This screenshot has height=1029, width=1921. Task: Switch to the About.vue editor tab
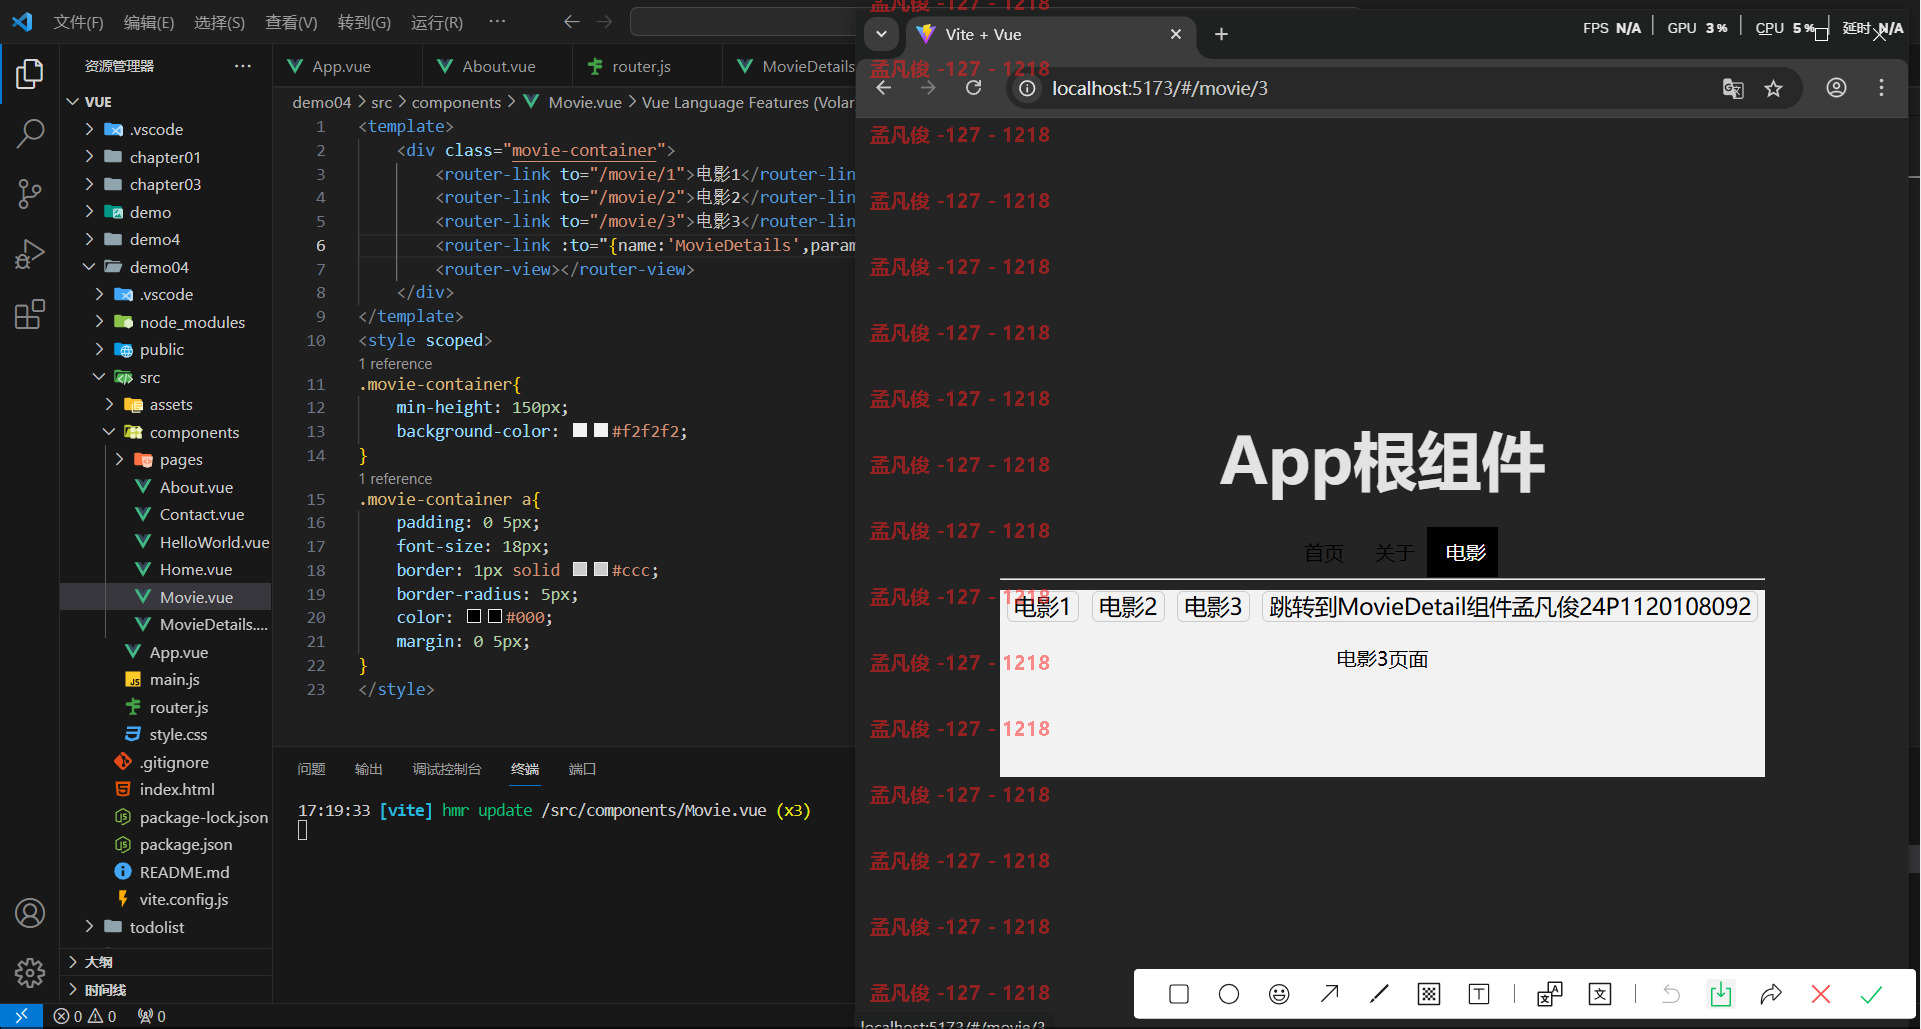pyautogui.click(x=497, y=67)
